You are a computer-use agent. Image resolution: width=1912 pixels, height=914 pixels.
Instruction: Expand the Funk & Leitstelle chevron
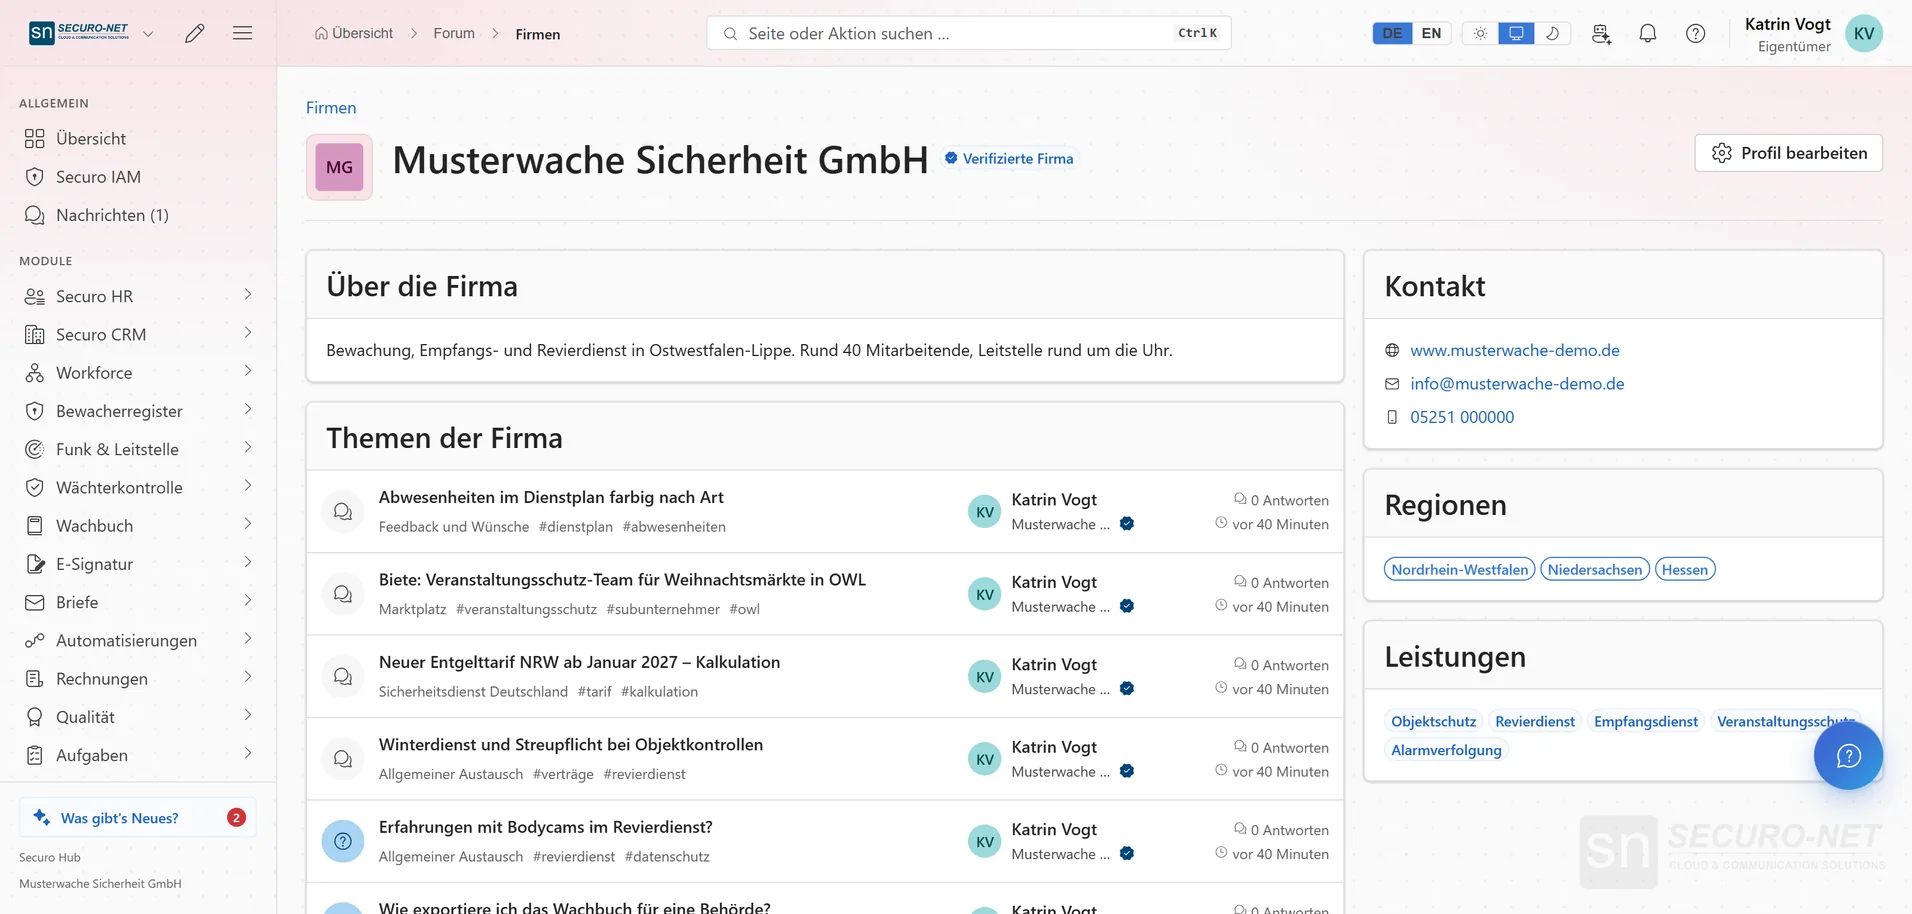coord(248,448)
